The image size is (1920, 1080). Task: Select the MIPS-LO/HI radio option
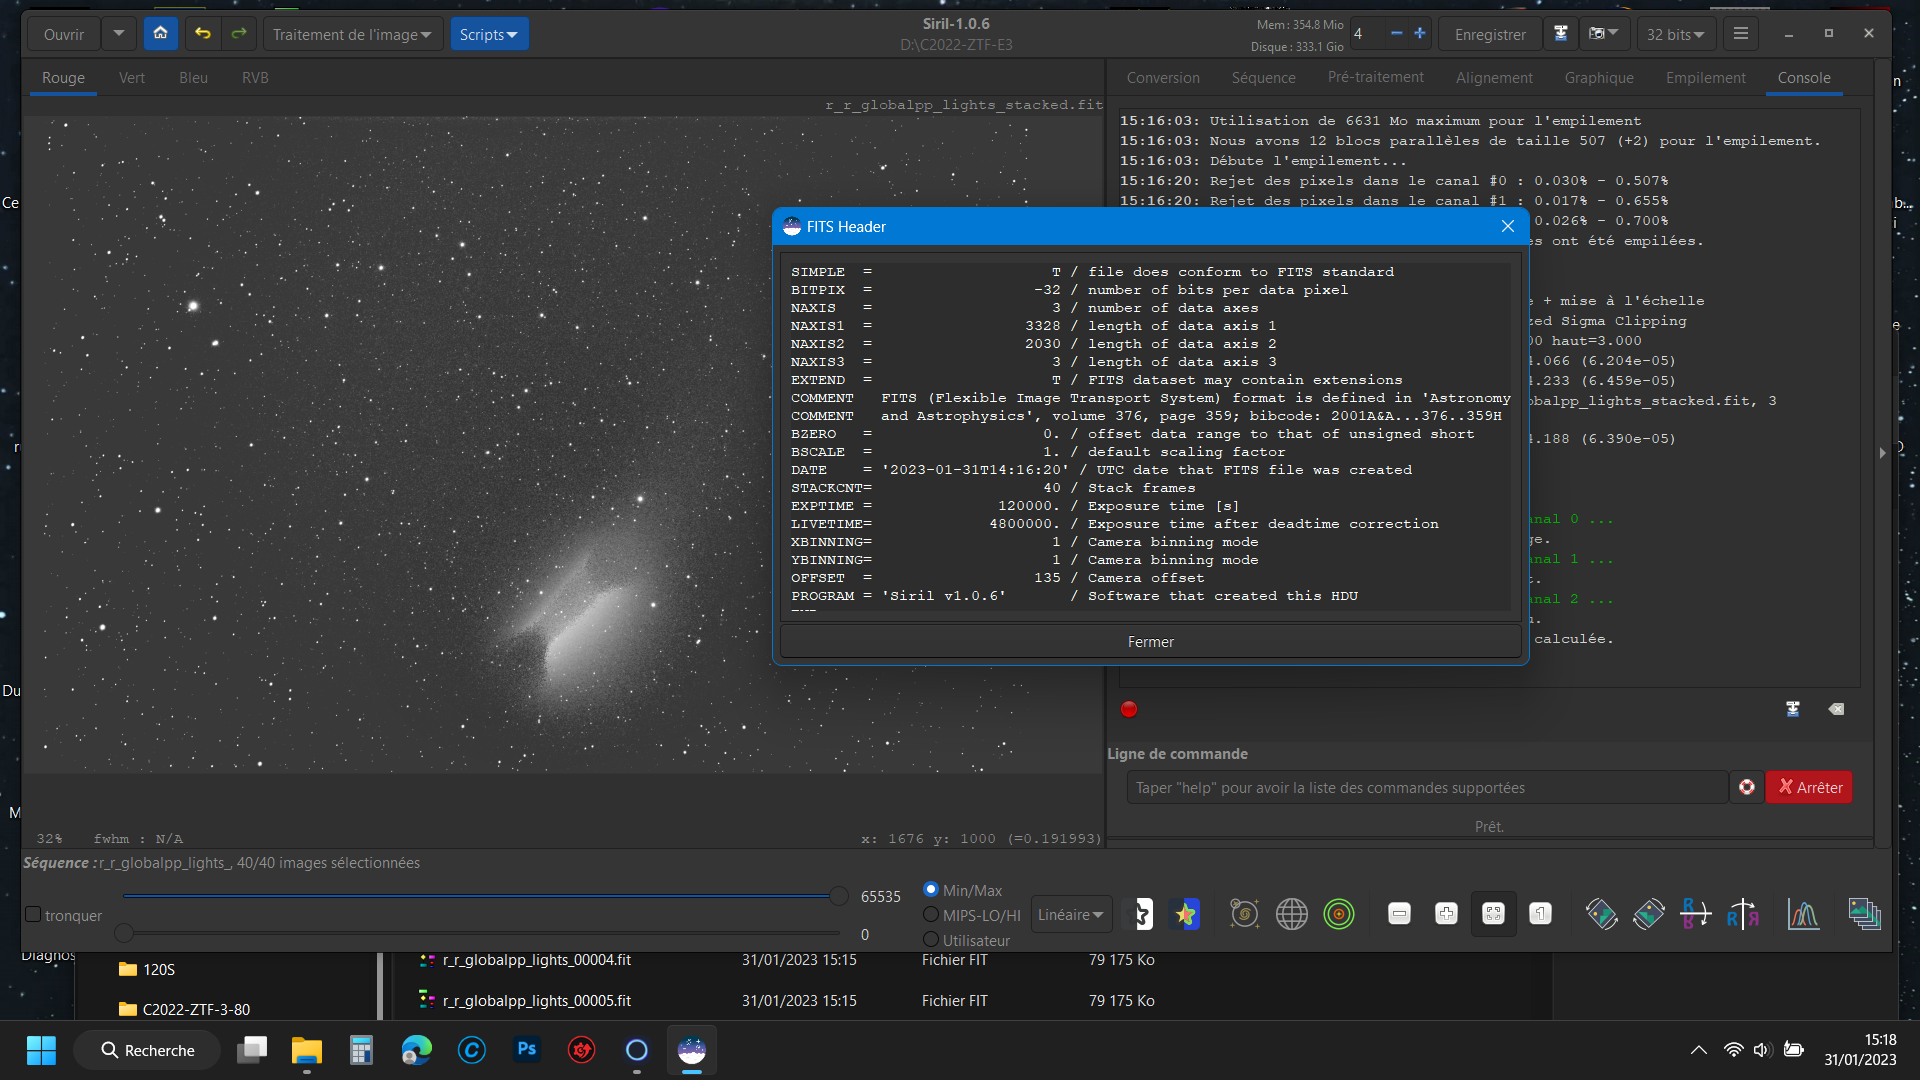(931, 915)
